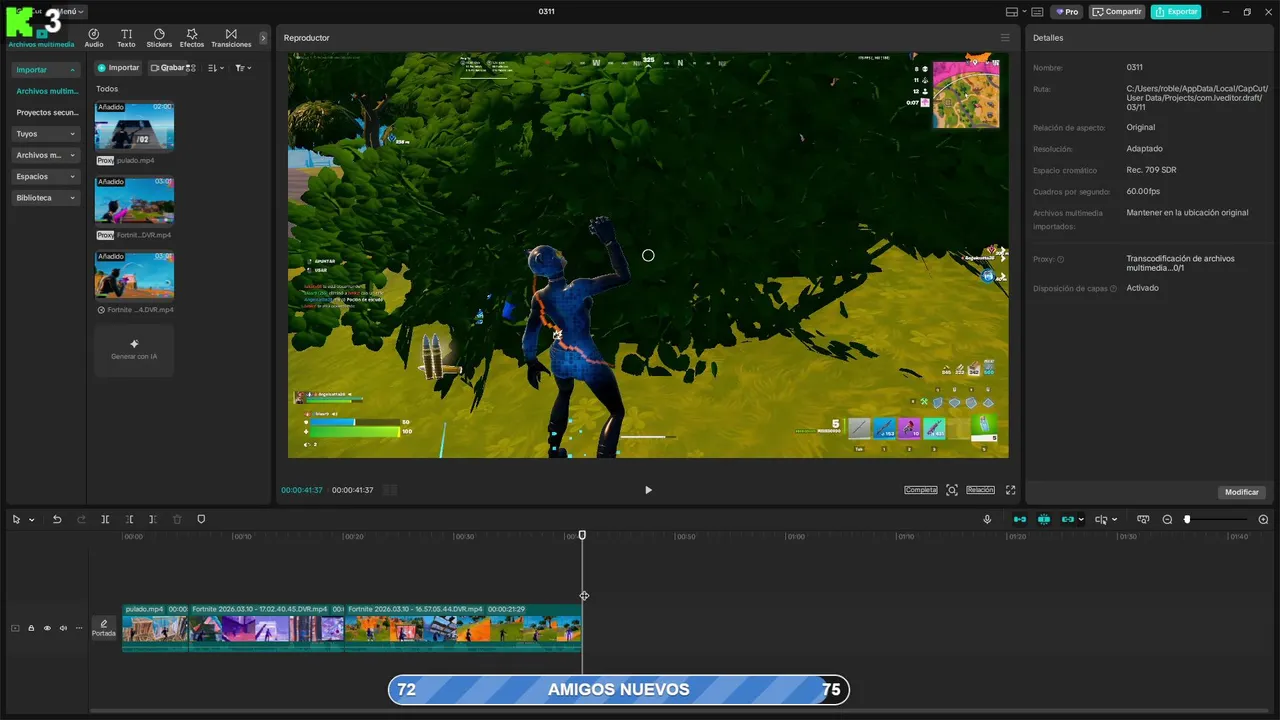1280x720 pixels.
Task: Open the Efectos tab
Action: tap(192, 38)
